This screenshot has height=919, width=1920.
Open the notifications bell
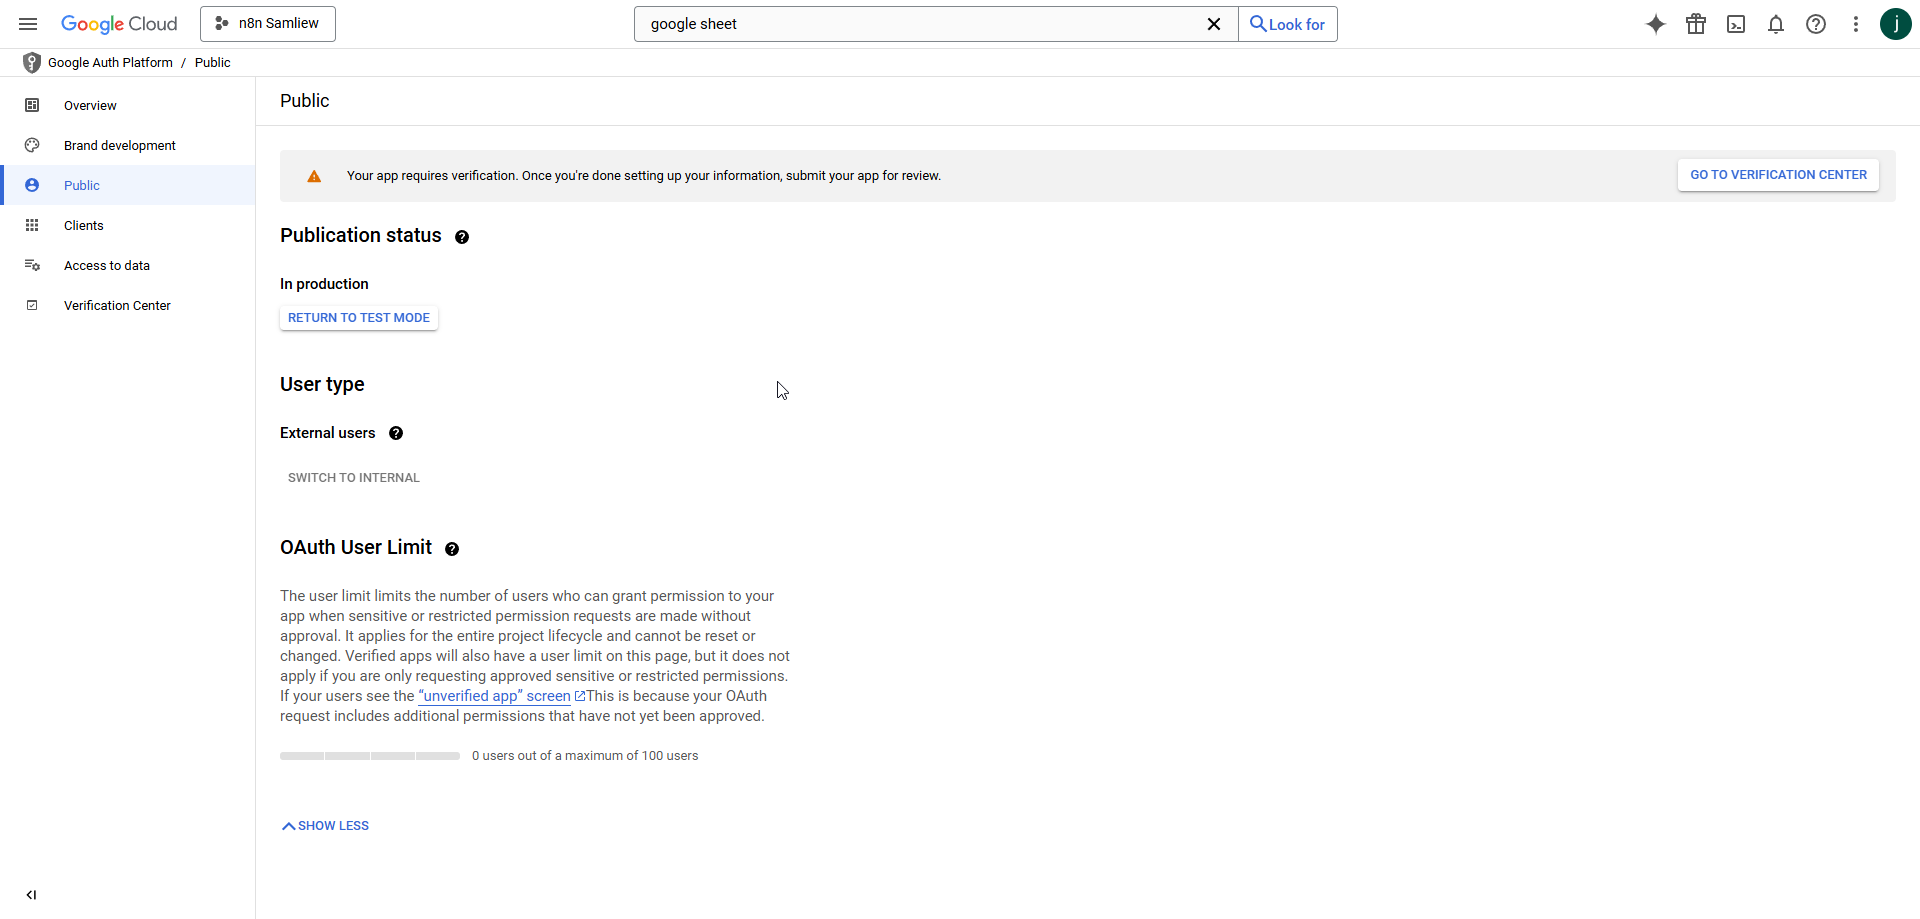pos(1776,24)
